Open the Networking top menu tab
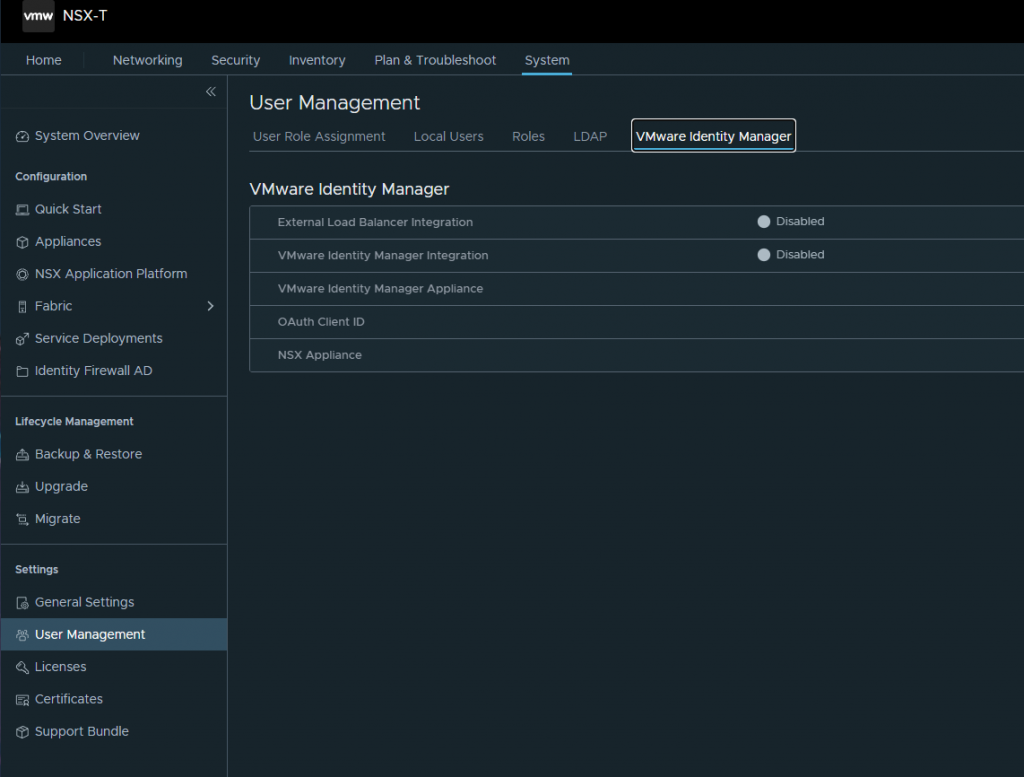The image size is (1024, 777). [147, 60]
